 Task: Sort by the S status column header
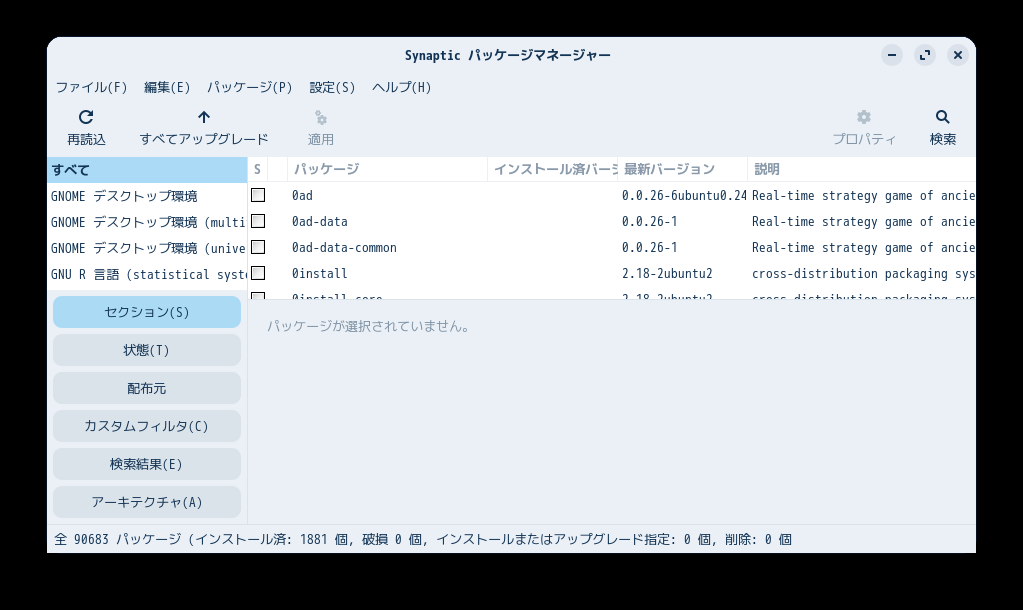[x=258, y=169]
